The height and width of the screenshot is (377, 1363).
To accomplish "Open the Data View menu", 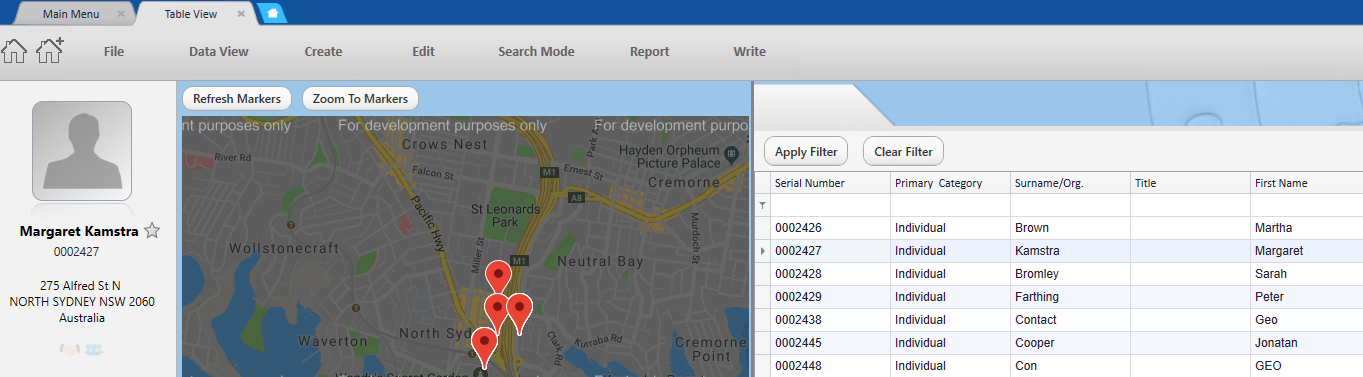I will tap(219, 52).
